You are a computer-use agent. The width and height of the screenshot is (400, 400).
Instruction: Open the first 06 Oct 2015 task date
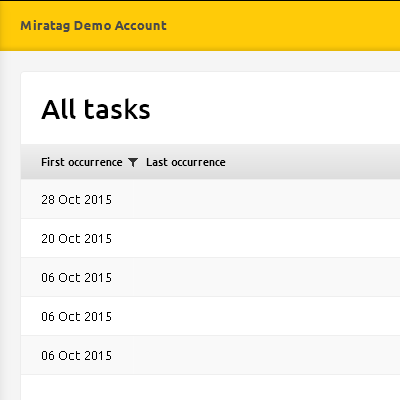(x=76, y=278)
